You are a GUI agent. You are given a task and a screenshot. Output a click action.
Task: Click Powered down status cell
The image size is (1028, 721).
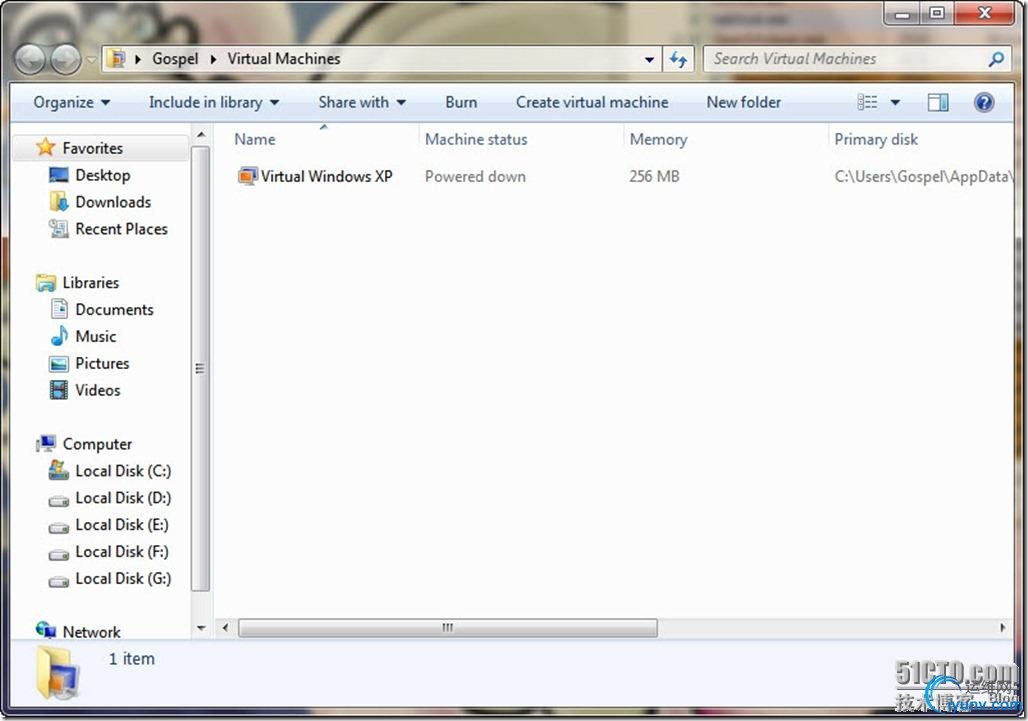click(475, 176)
